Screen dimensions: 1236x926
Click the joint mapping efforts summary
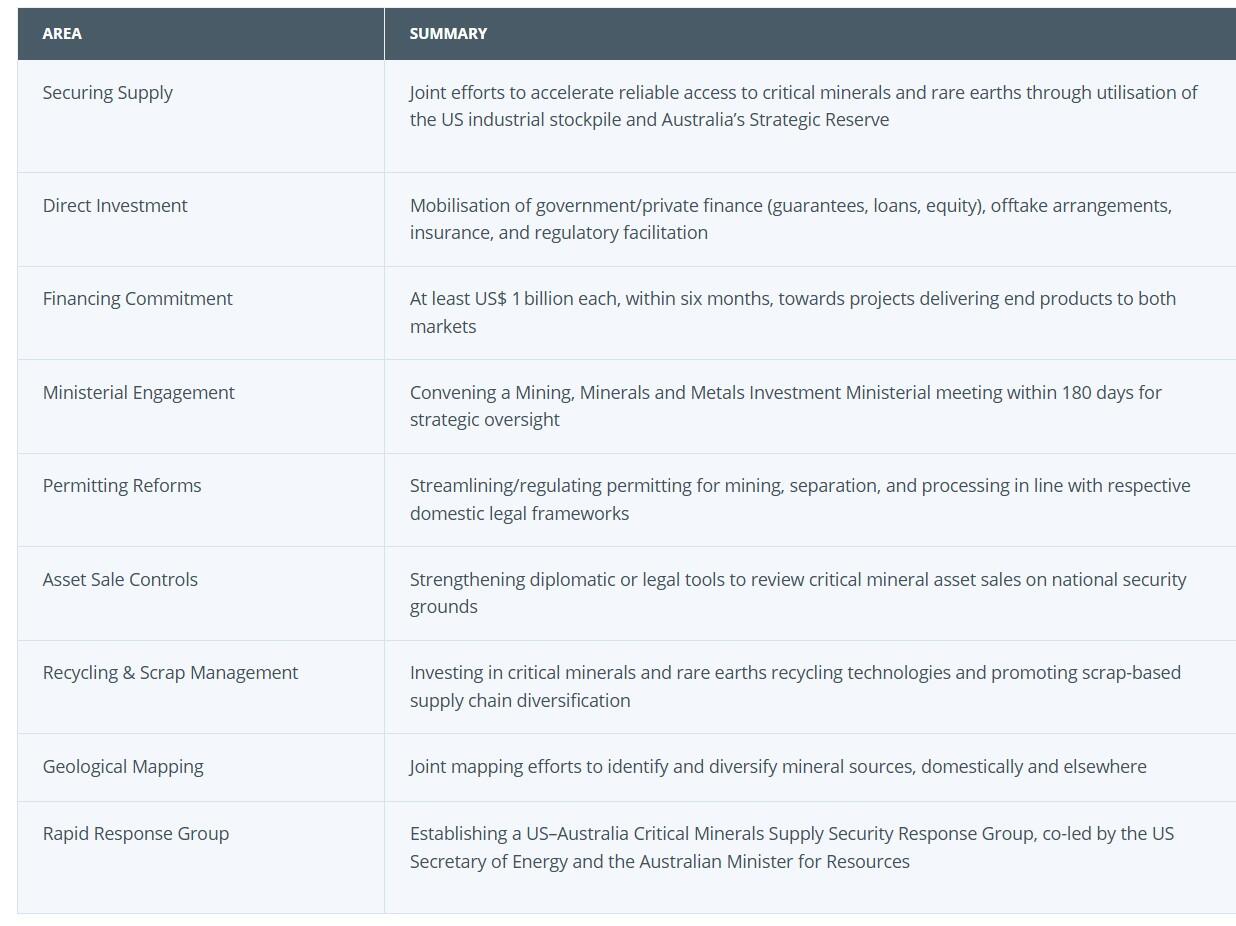click(777, 767)
